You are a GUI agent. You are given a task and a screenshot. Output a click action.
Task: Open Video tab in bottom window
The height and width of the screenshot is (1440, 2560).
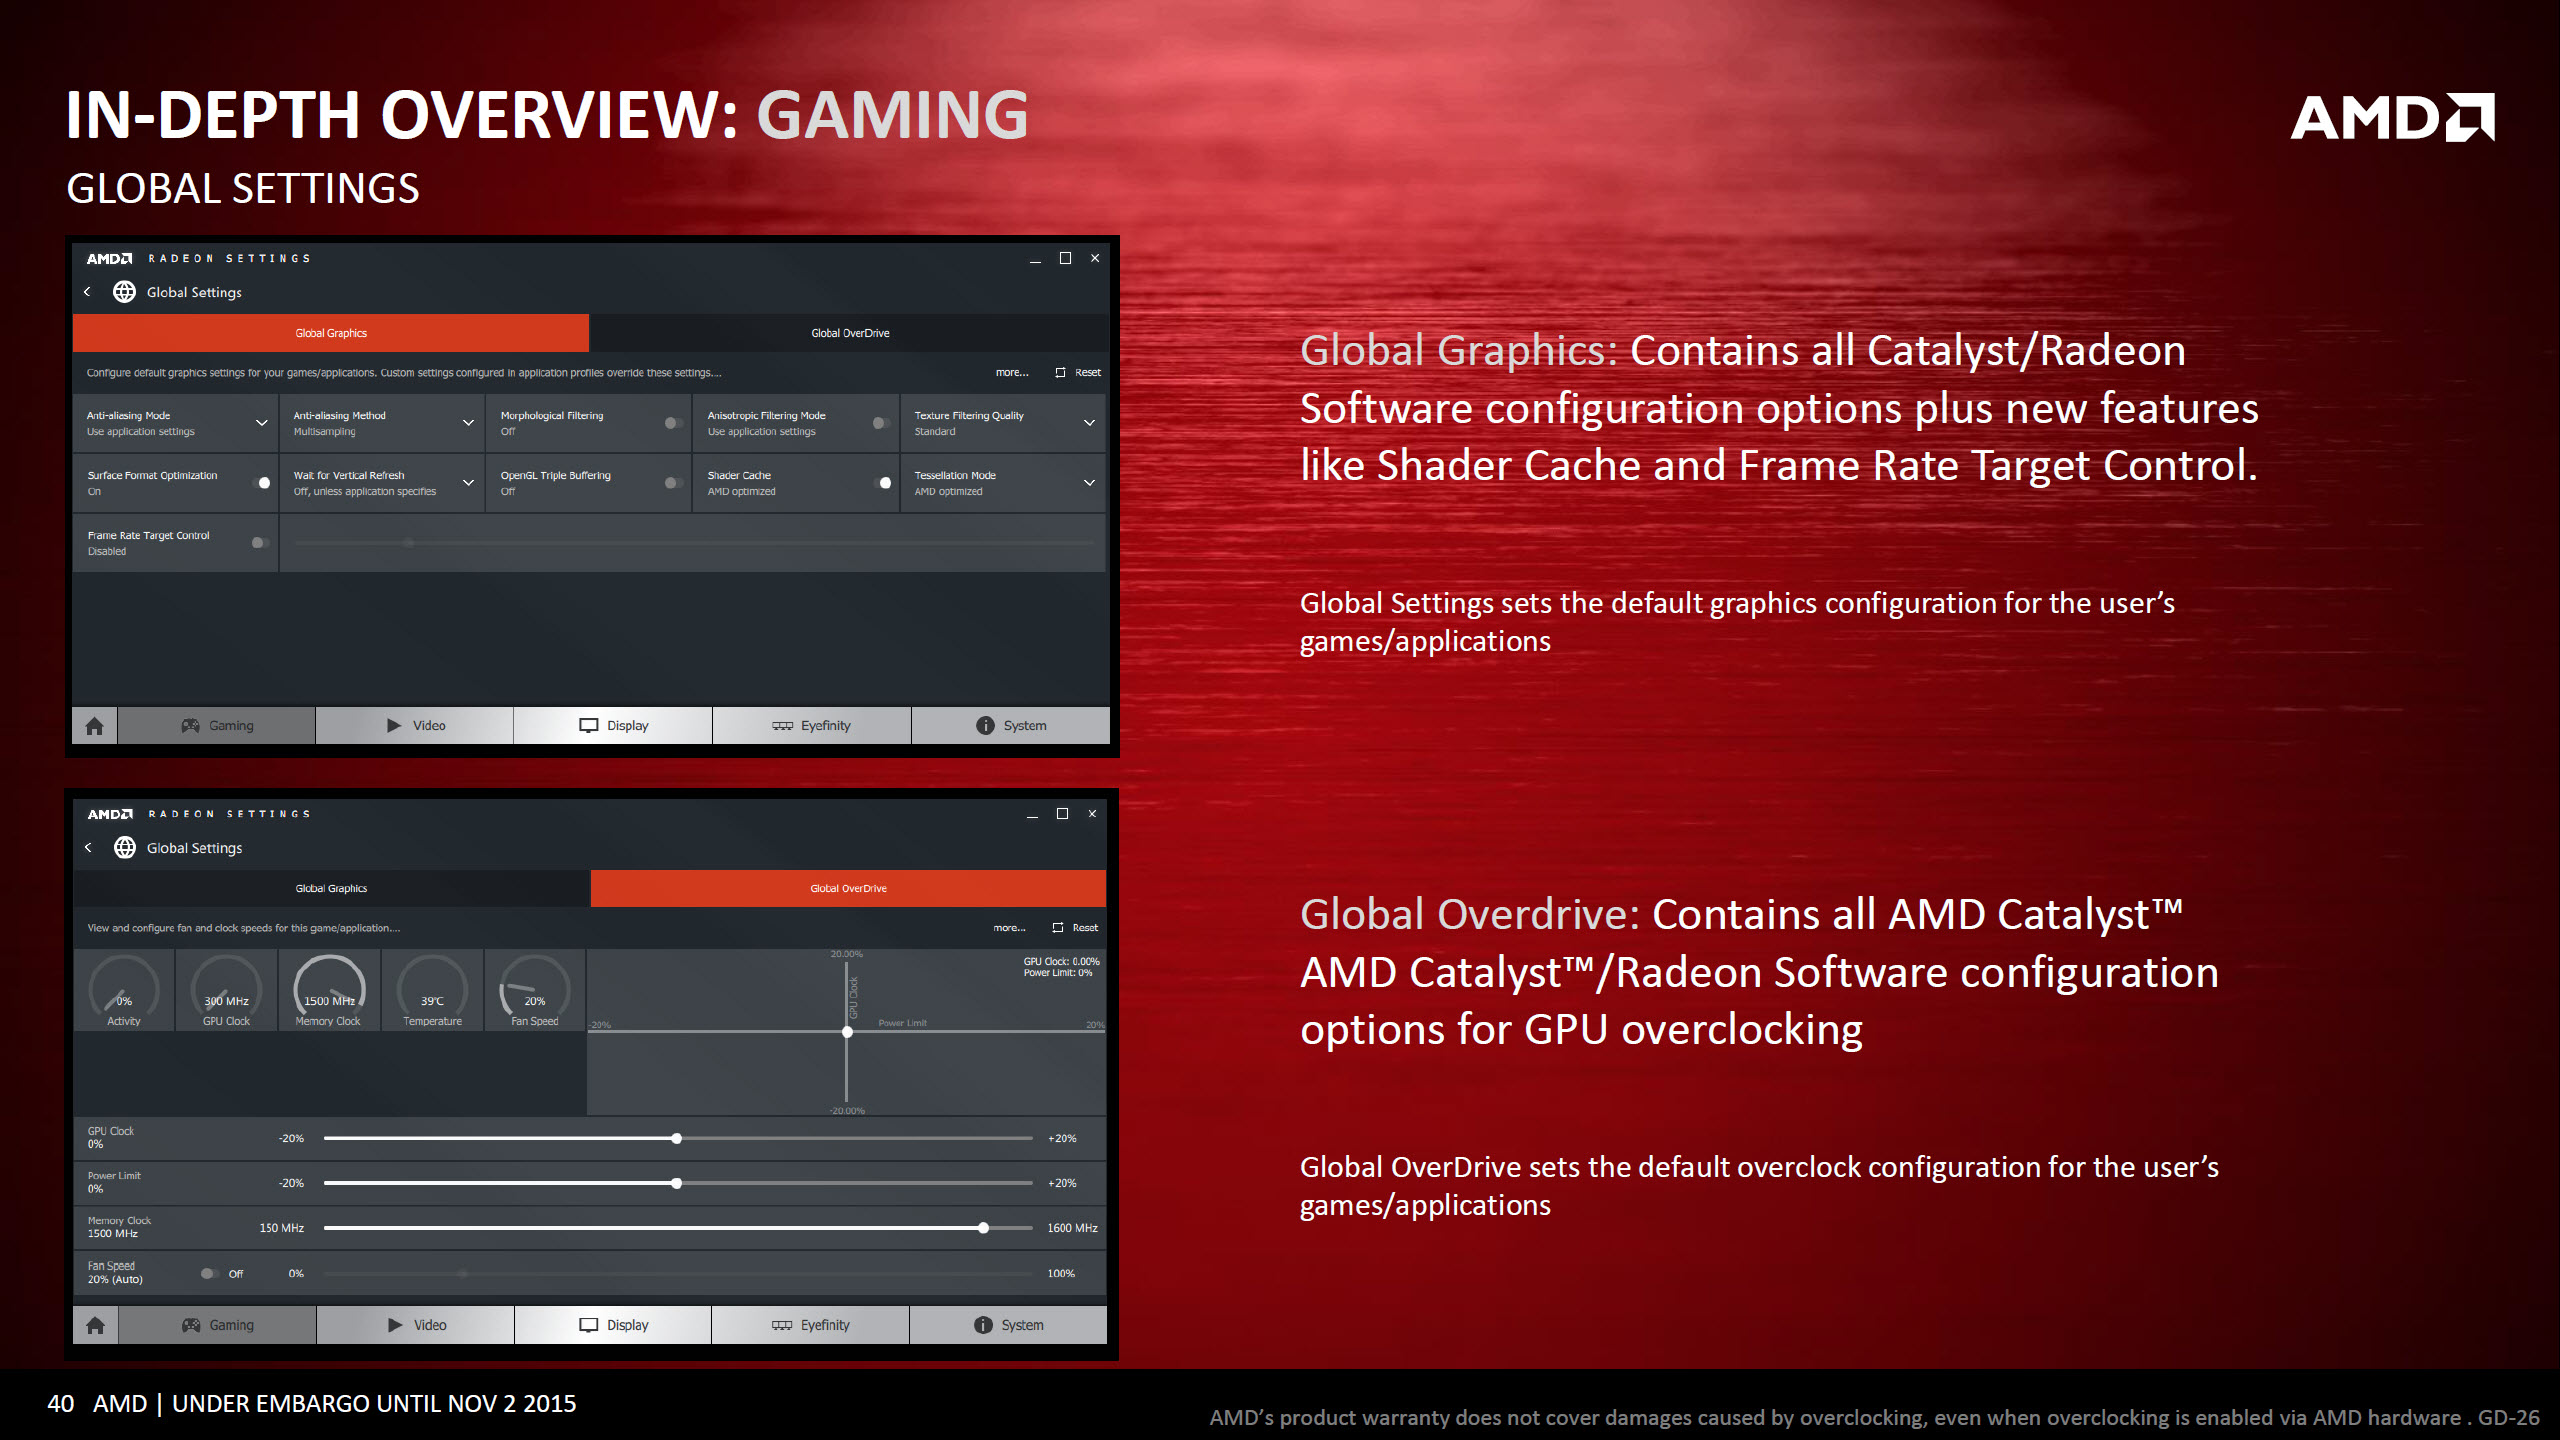tap(415, 1325)
